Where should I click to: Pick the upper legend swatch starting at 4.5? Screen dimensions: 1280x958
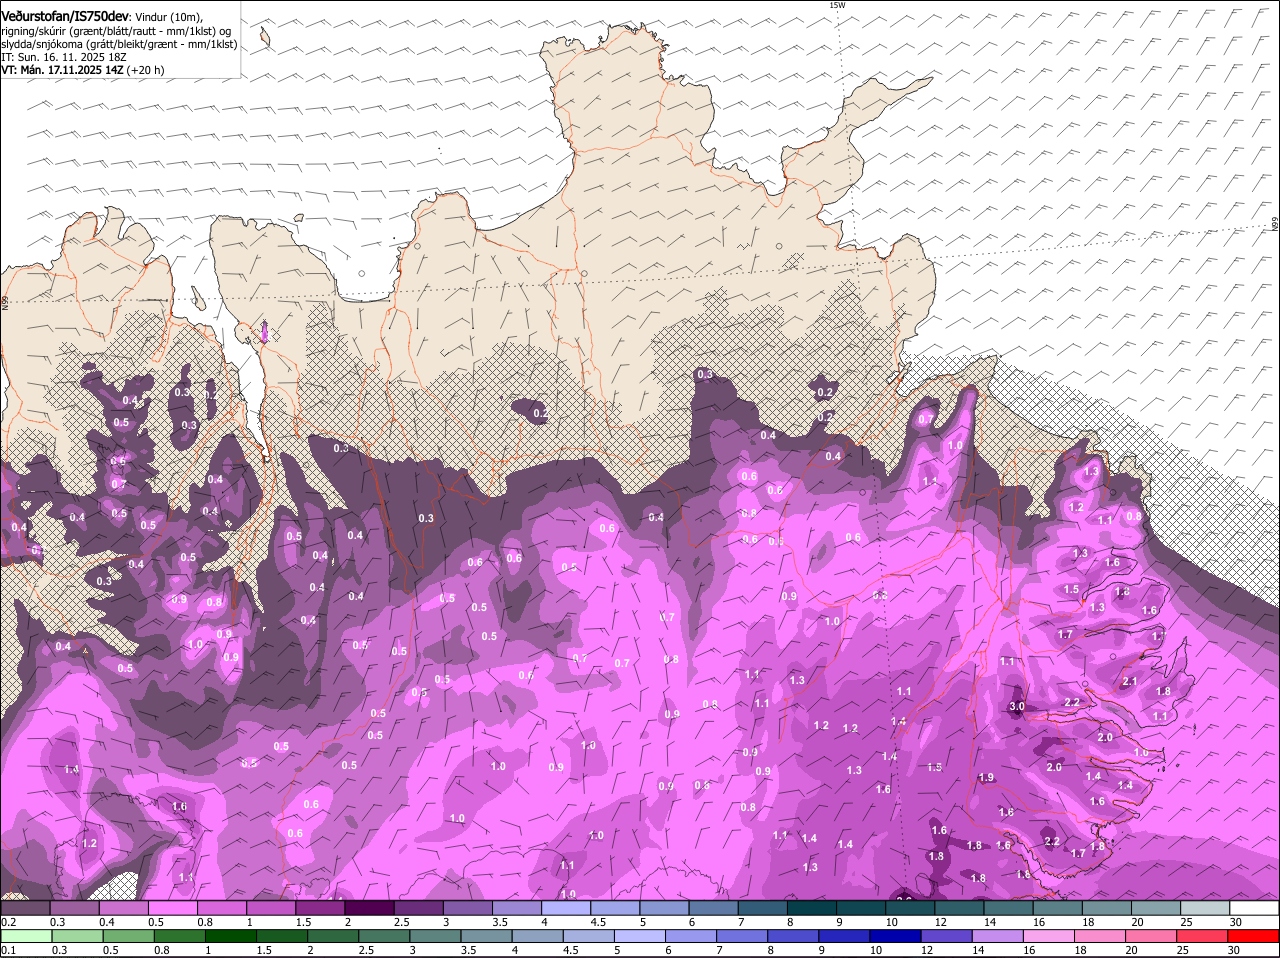614,908
